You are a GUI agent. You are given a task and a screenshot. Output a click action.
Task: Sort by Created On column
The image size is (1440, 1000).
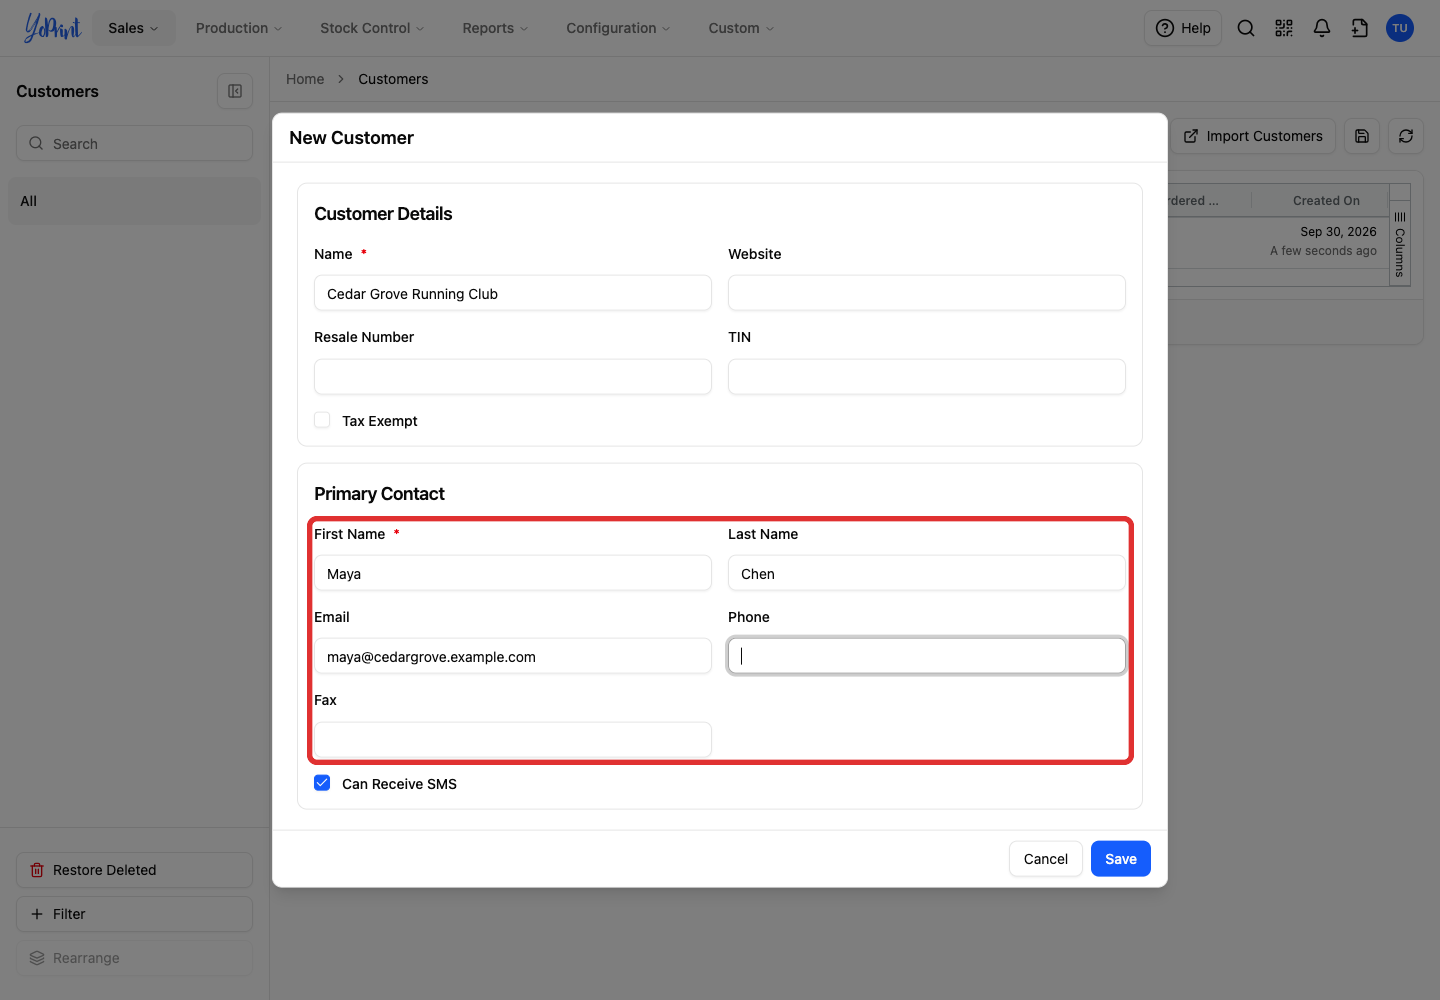click(1326, 200)
